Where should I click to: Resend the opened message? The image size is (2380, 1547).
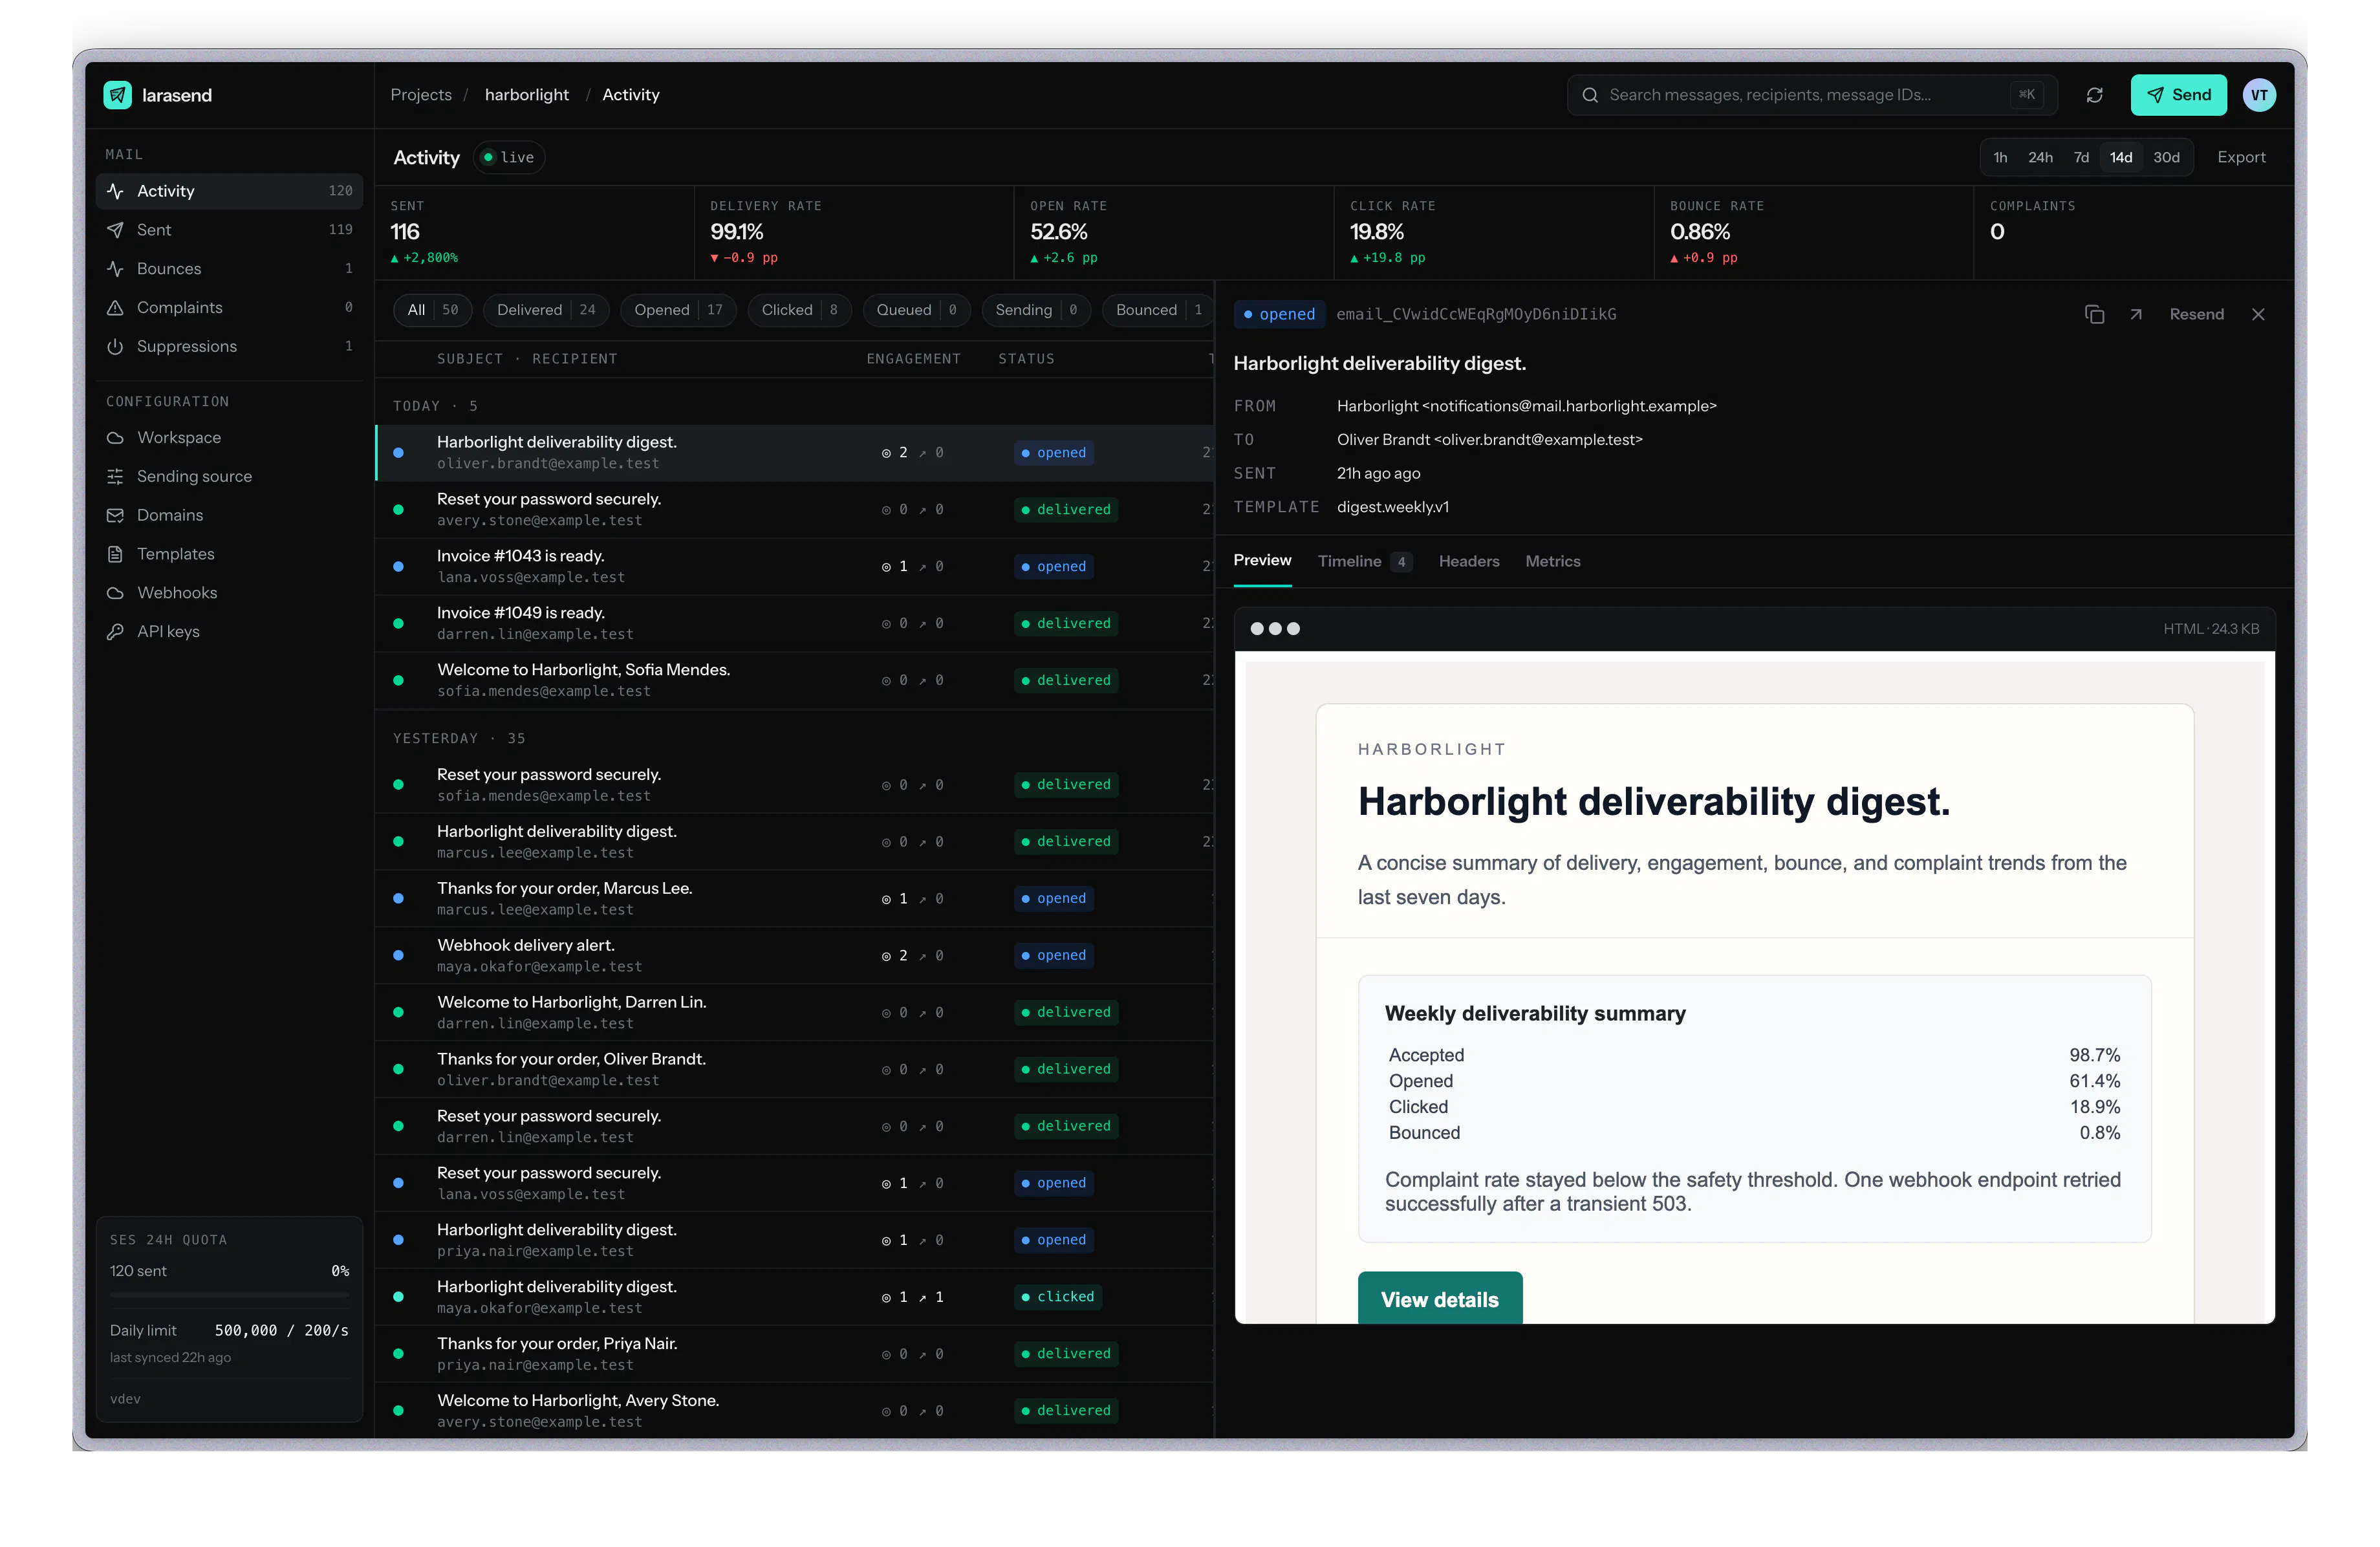click(x=2196, y=315)
